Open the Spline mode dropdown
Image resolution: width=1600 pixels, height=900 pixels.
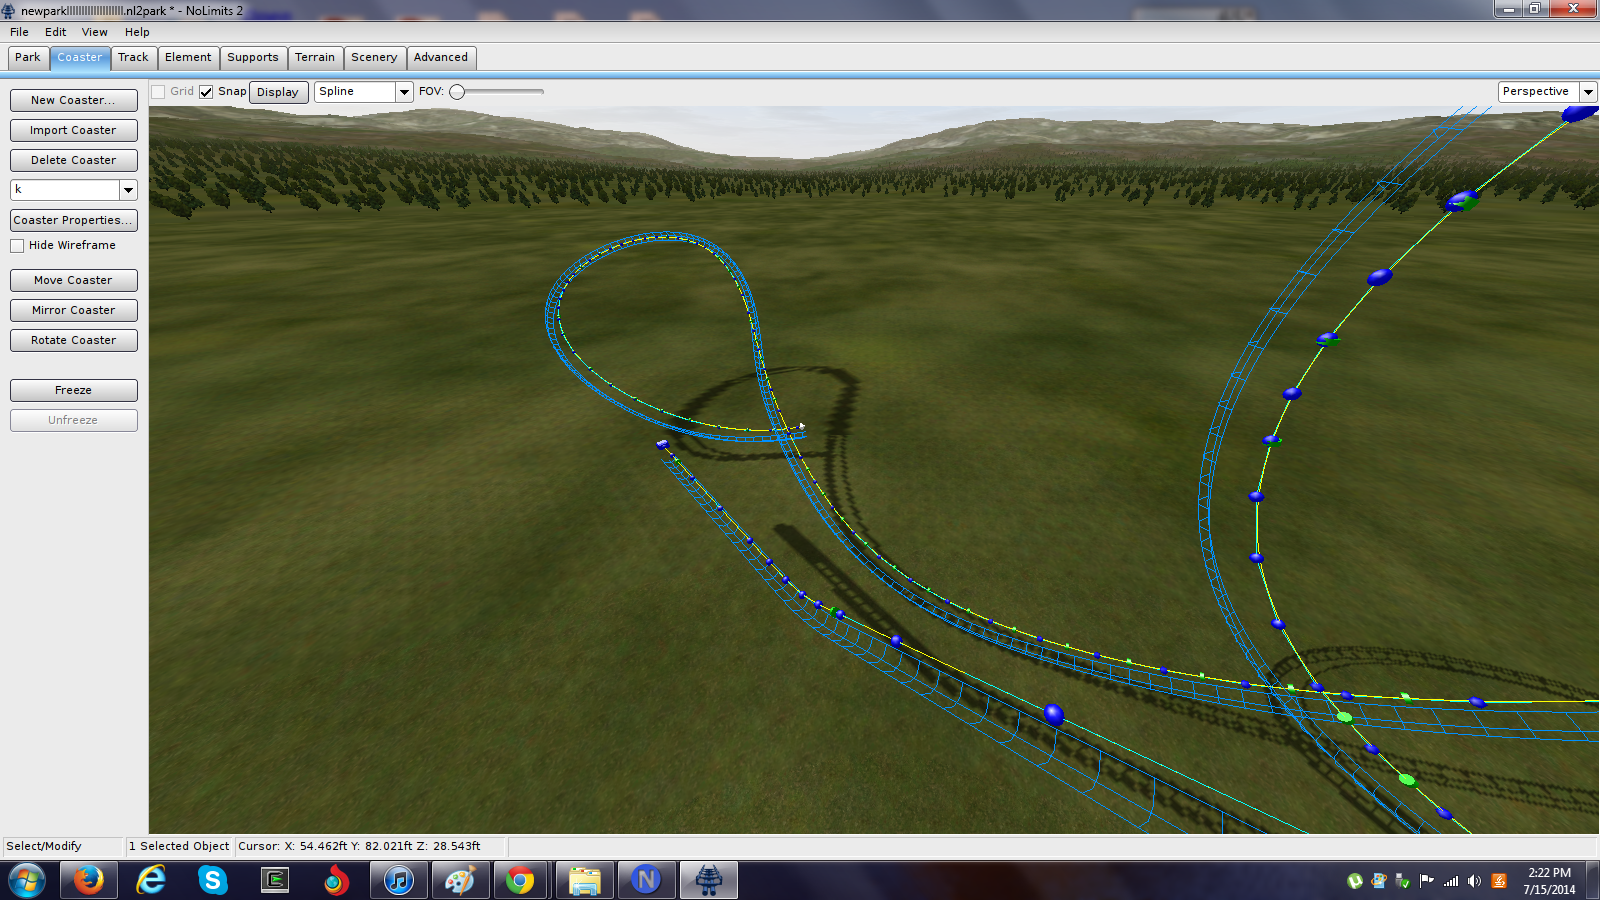[x=404, y=92]
